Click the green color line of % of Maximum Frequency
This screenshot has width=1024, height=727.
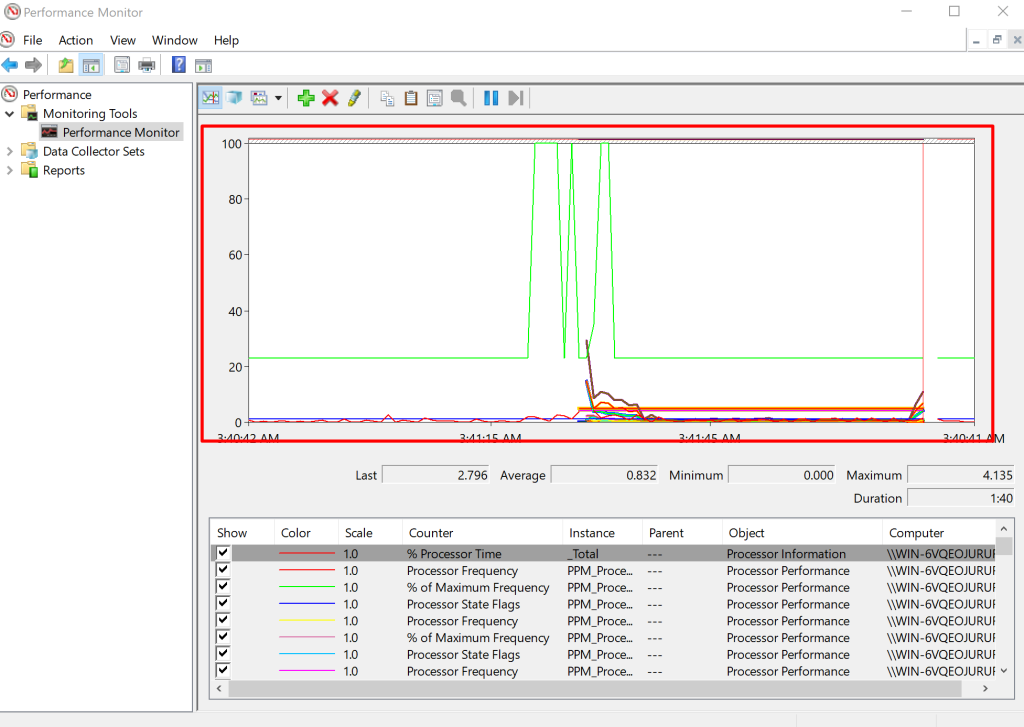pyautogui.click(x=306, y=587)
